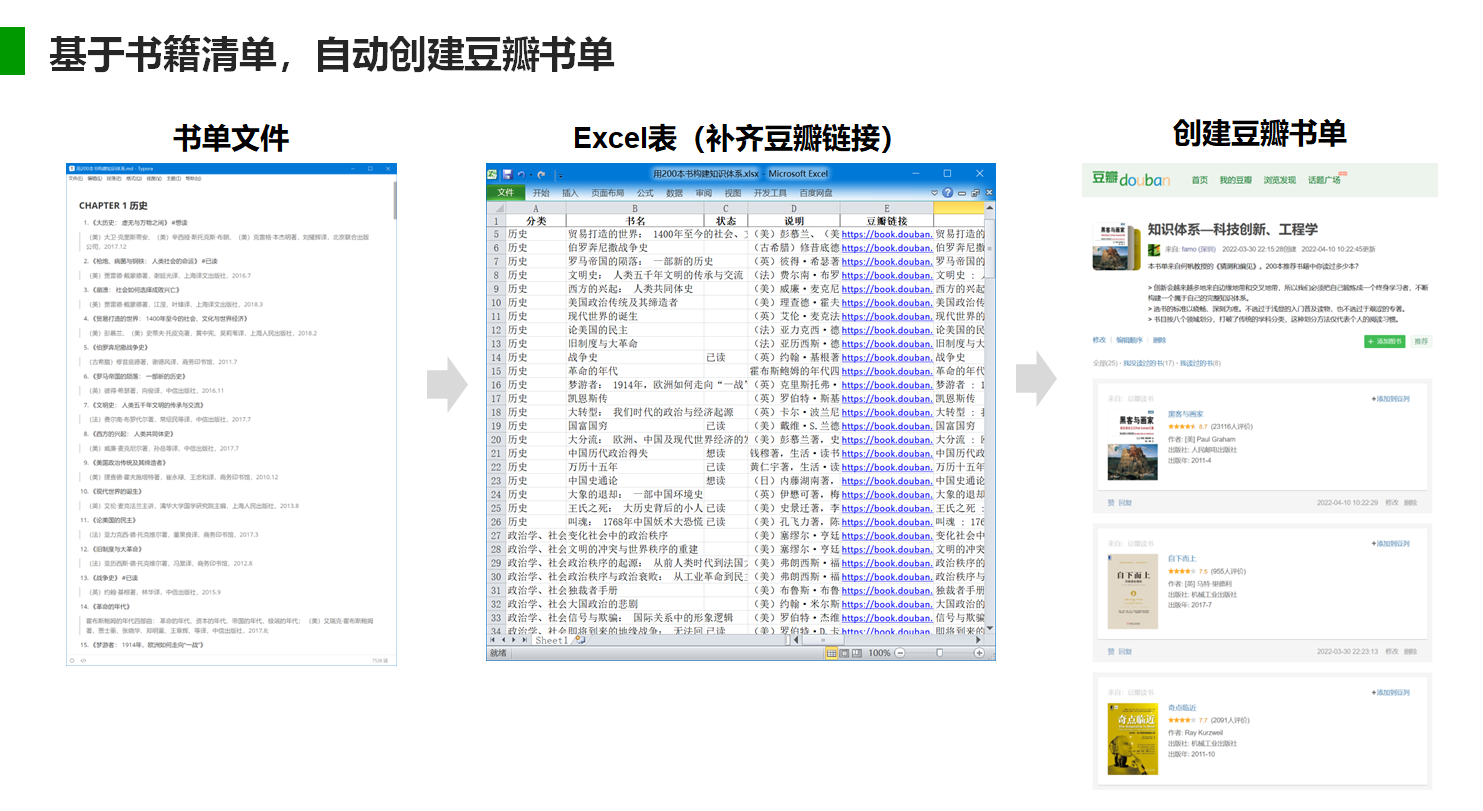Click the Sheet1 worksheet tab

click(x=551, y=640)
